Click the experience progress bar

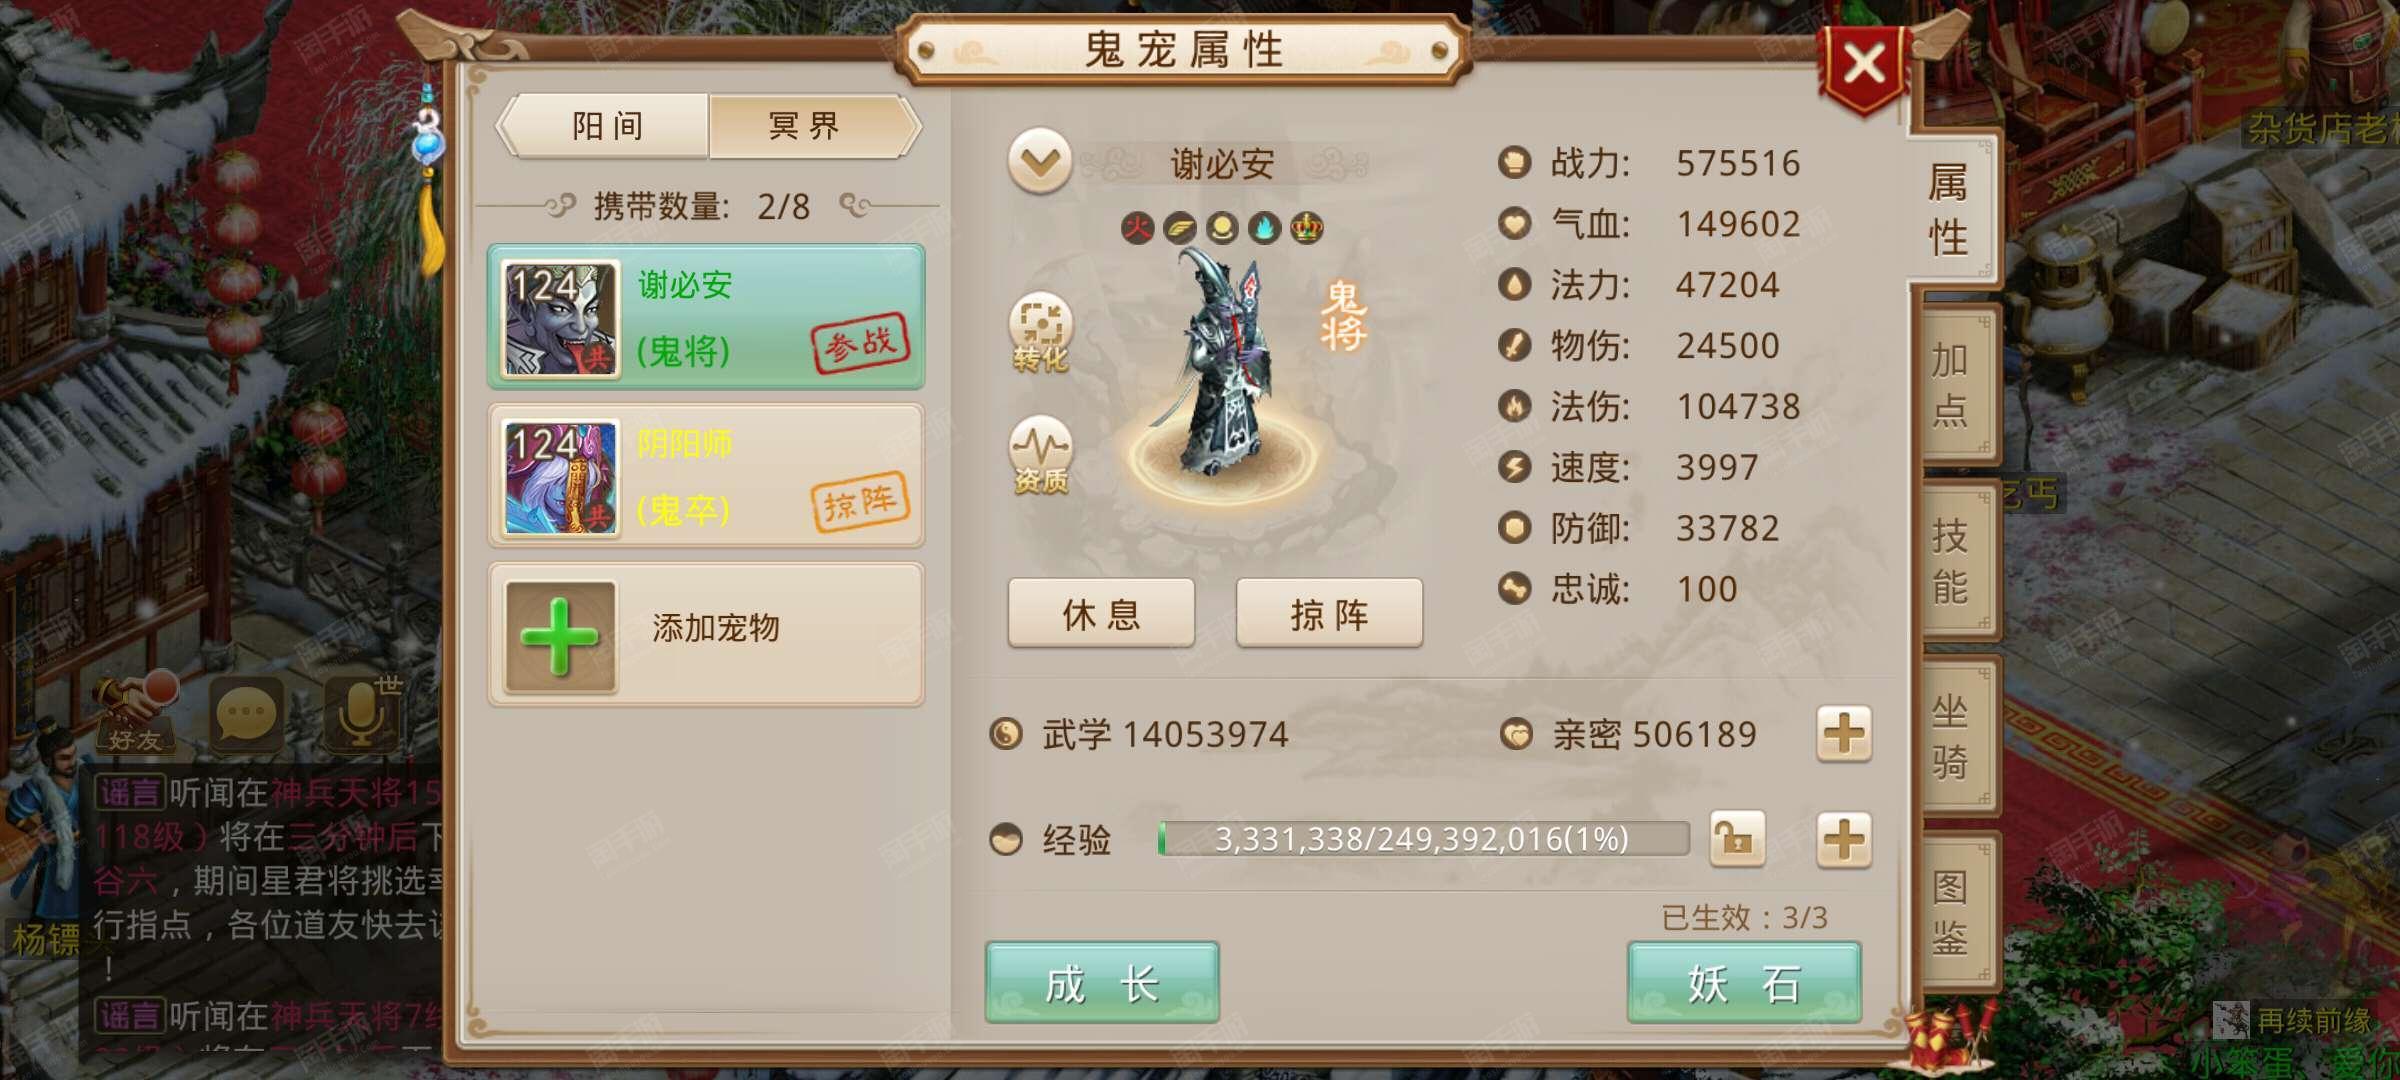(x=1423, y=839)
